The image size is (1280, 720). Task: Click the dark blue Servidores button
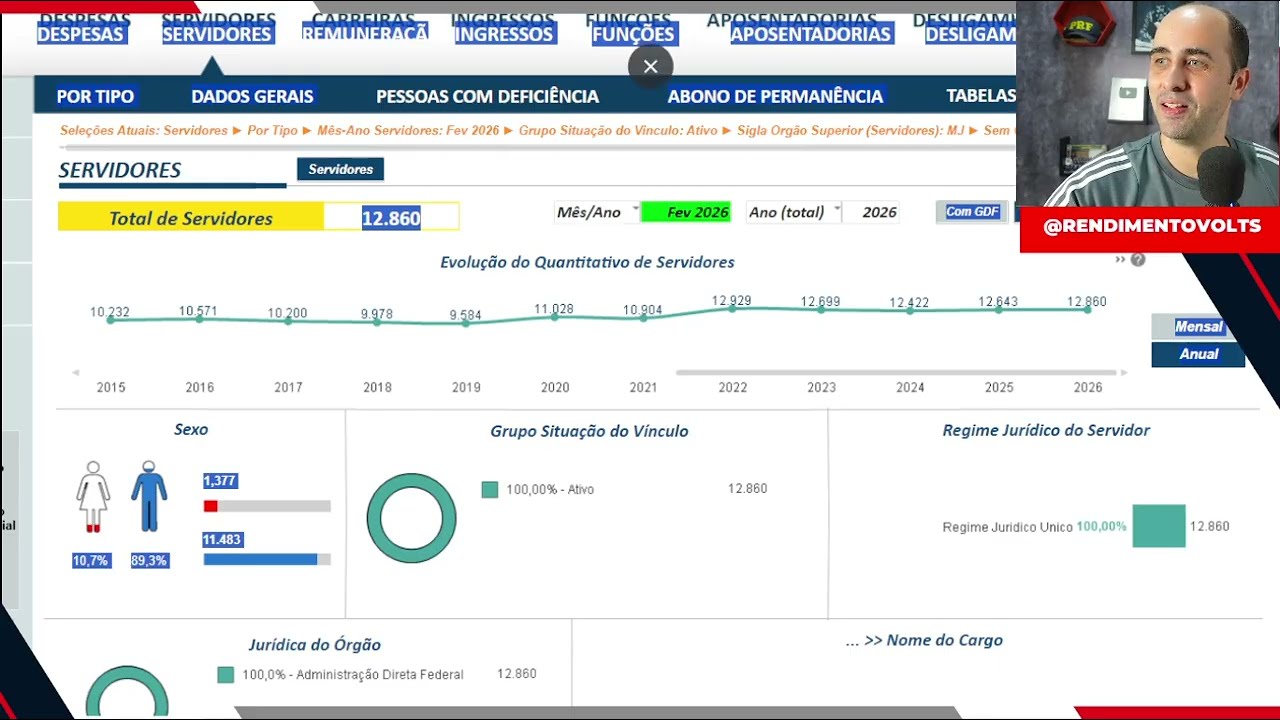(340, 170)
